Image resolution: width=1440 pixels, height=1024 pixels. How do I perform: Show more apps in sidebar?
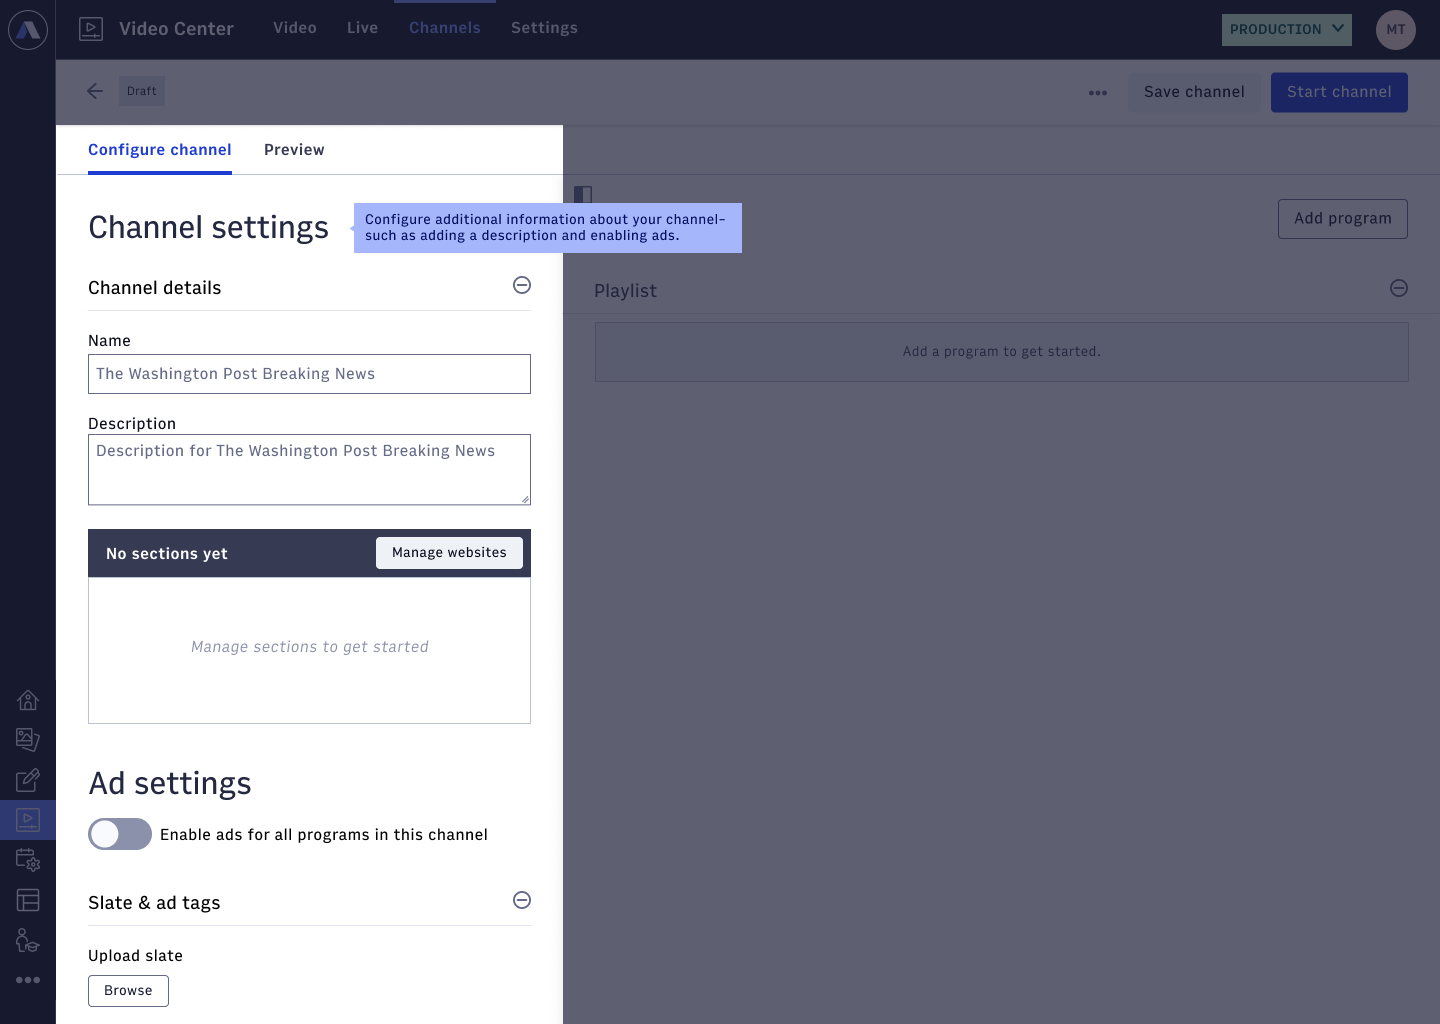pos(28,980)
